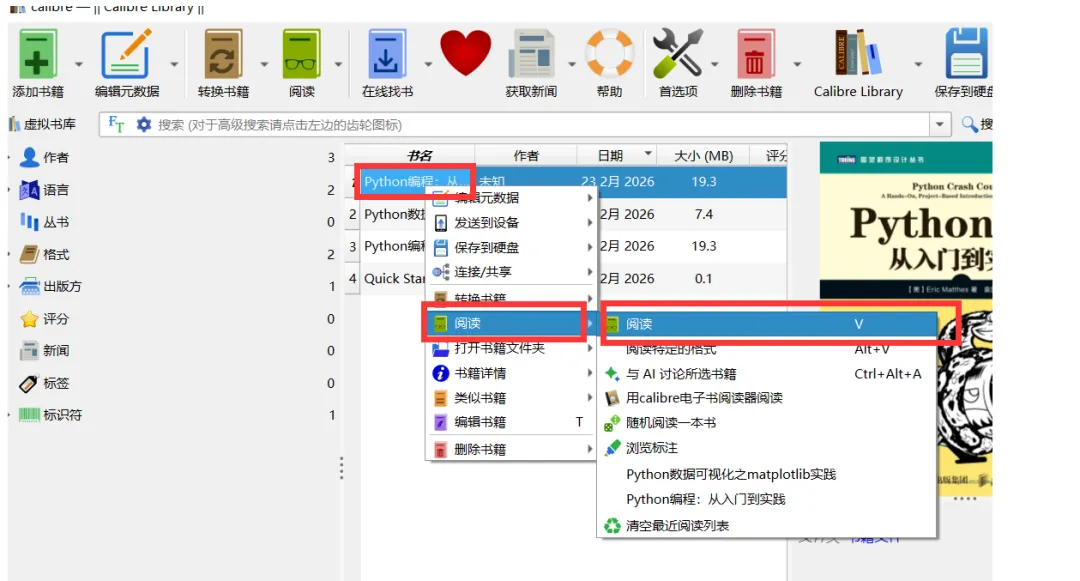Choose Save to disk (保存到硬盘) menu entry

pos(512,247)
